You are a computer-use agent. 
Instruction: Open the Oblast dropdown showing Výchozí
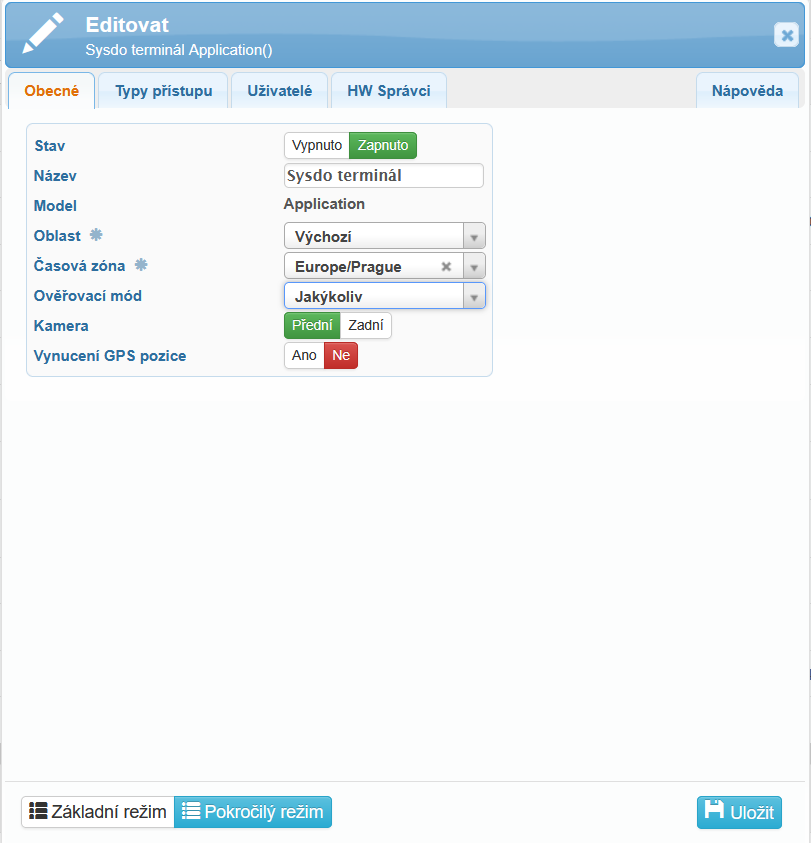(384, 237)
